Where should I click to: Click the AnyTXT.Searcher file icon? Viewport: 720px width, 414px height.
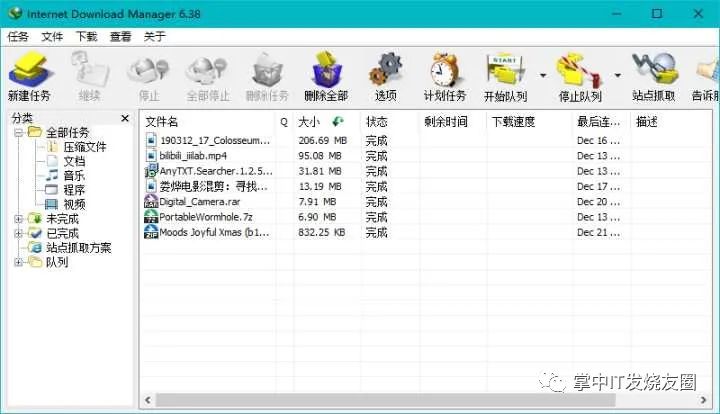[x=151, y=171]
